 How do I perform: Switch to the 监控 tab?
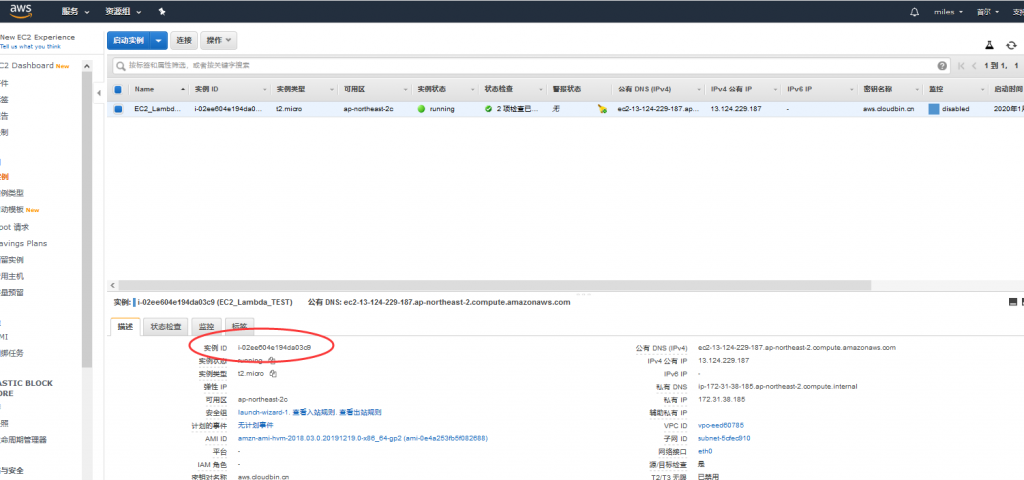click(x=206, y=326)
